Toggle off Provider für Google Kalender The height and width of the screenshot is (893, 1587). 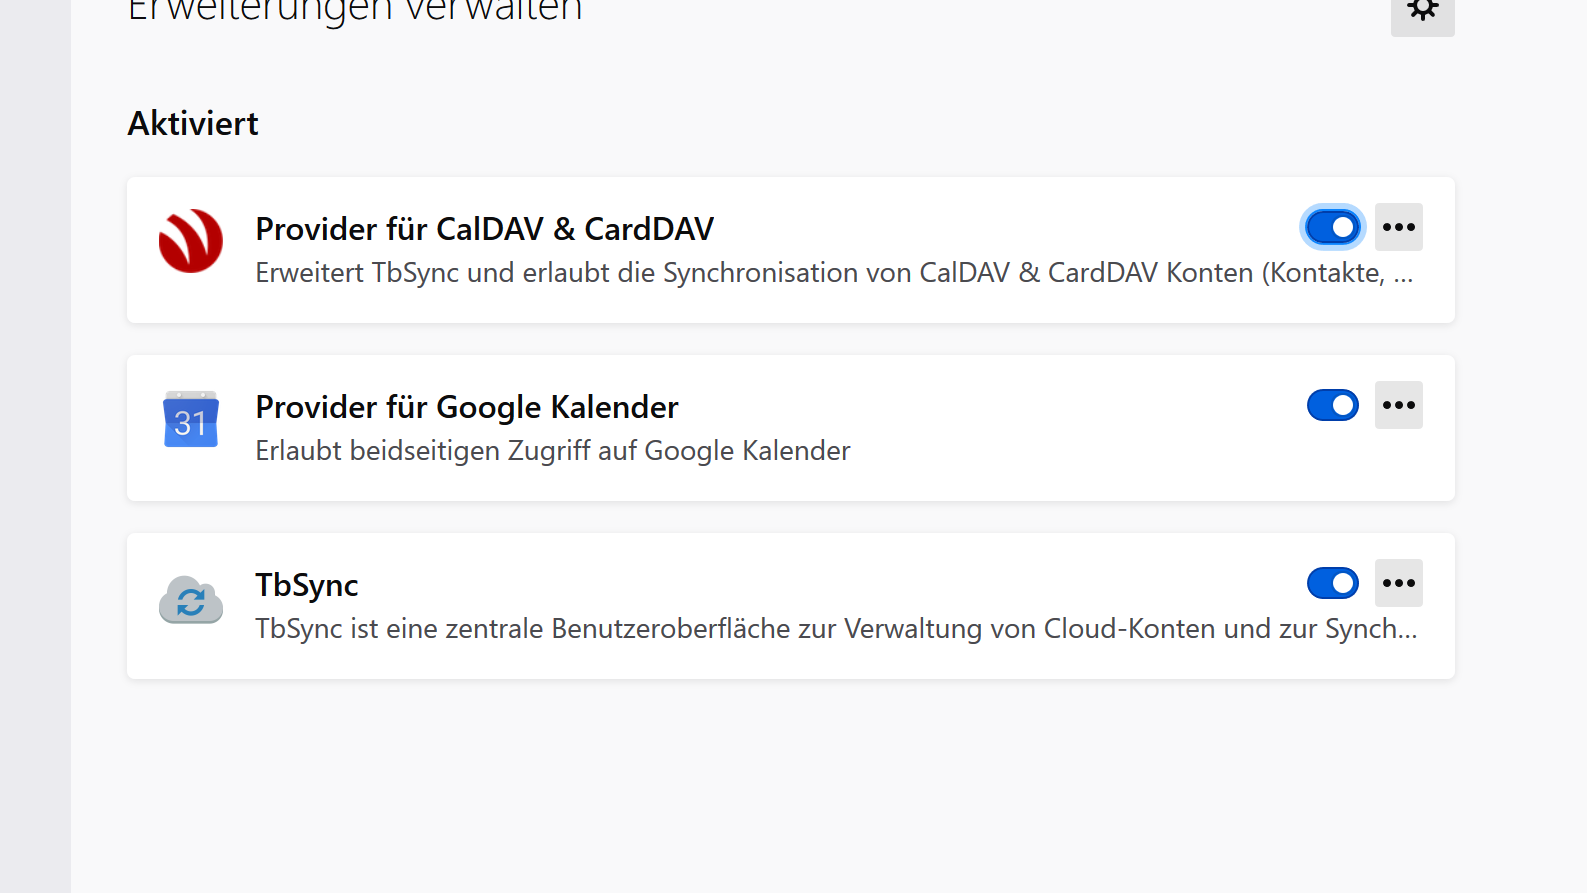pyautogui.click(x=1333, y=405)
